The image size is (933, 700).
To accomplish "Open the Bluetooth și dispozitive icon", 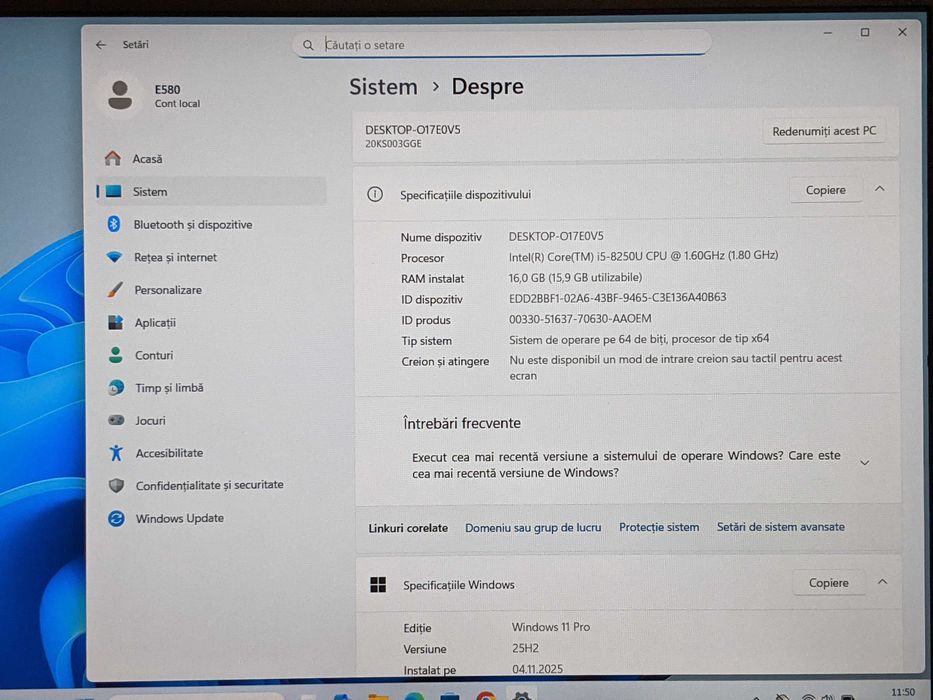I will [x=114, y=224].
